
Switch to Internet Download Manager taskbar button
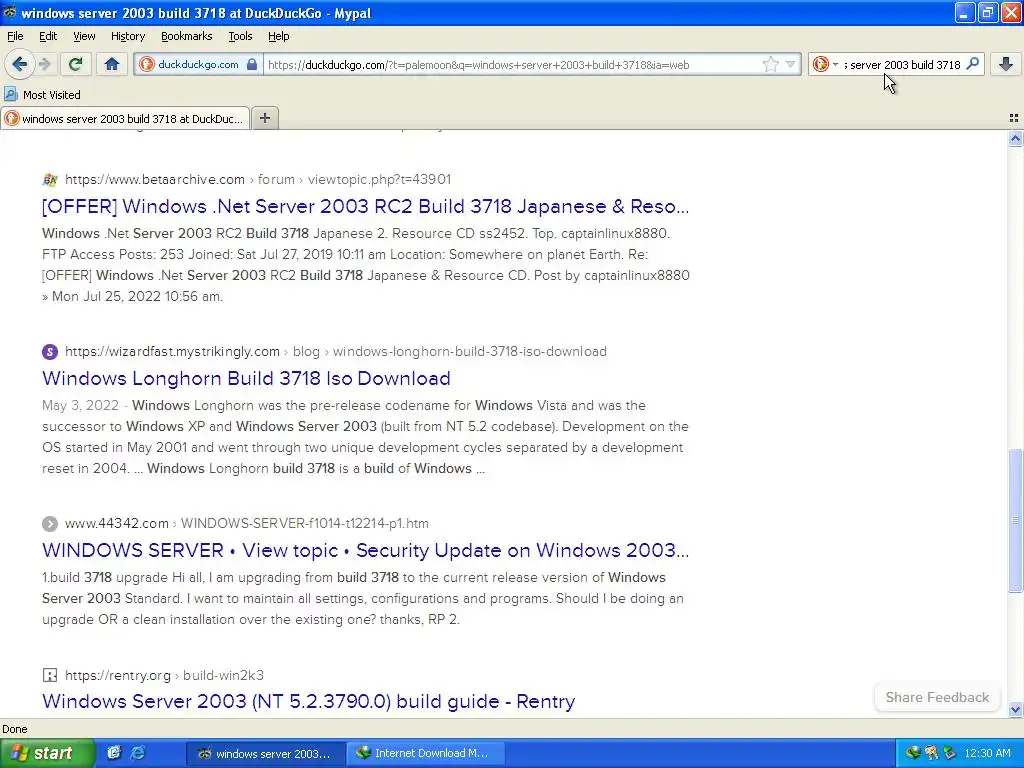425,753
